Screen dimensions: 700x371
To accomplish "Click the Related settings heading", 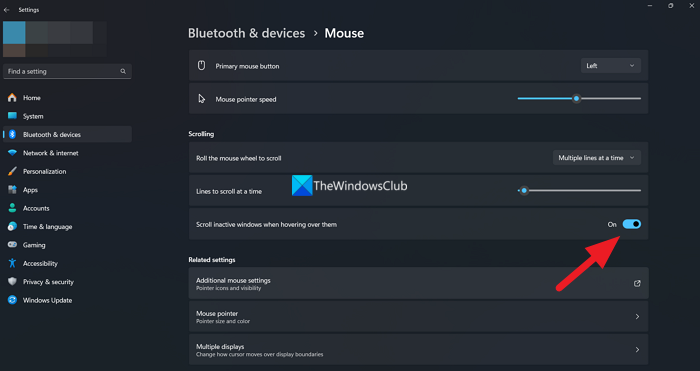I will coord(212,260).
